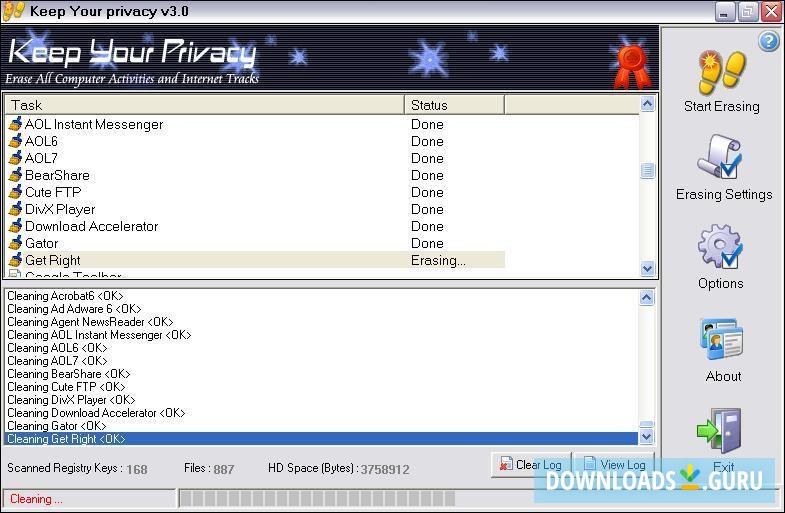Click the Clear Log button
This screenshot has width=785, height=513.
tap(531, 464)
